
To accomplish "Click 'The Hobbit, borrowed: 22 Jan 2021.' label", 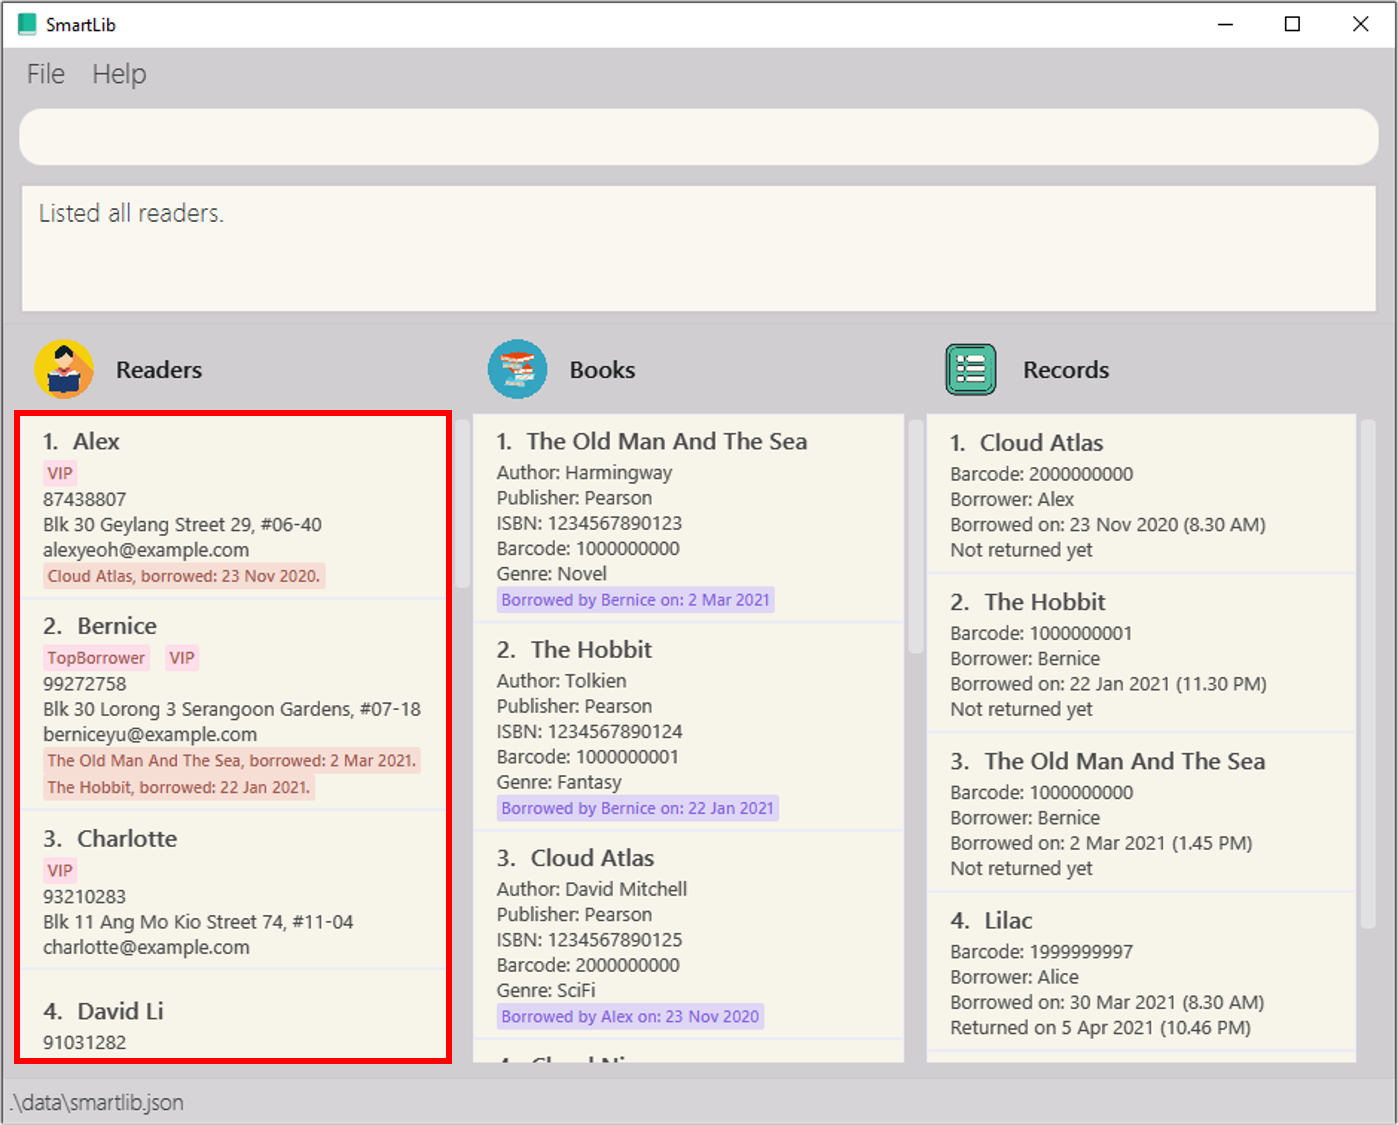I will click(179, 788).
